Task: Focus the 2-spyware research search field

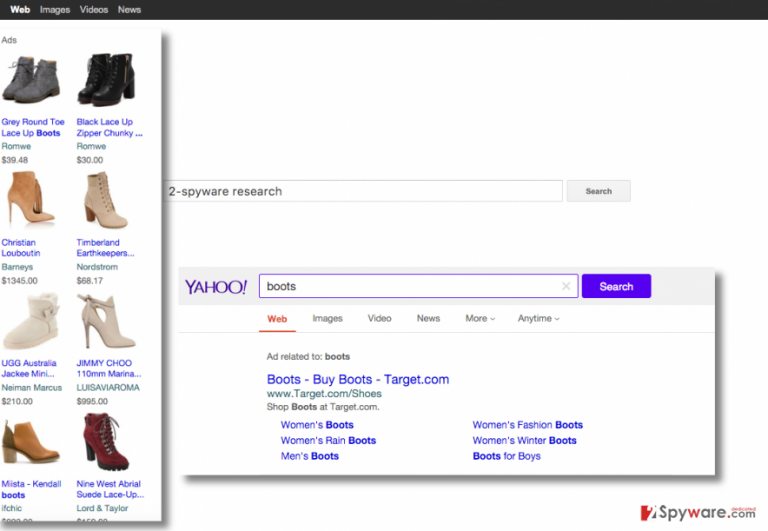Action: (x=363, y=191)
